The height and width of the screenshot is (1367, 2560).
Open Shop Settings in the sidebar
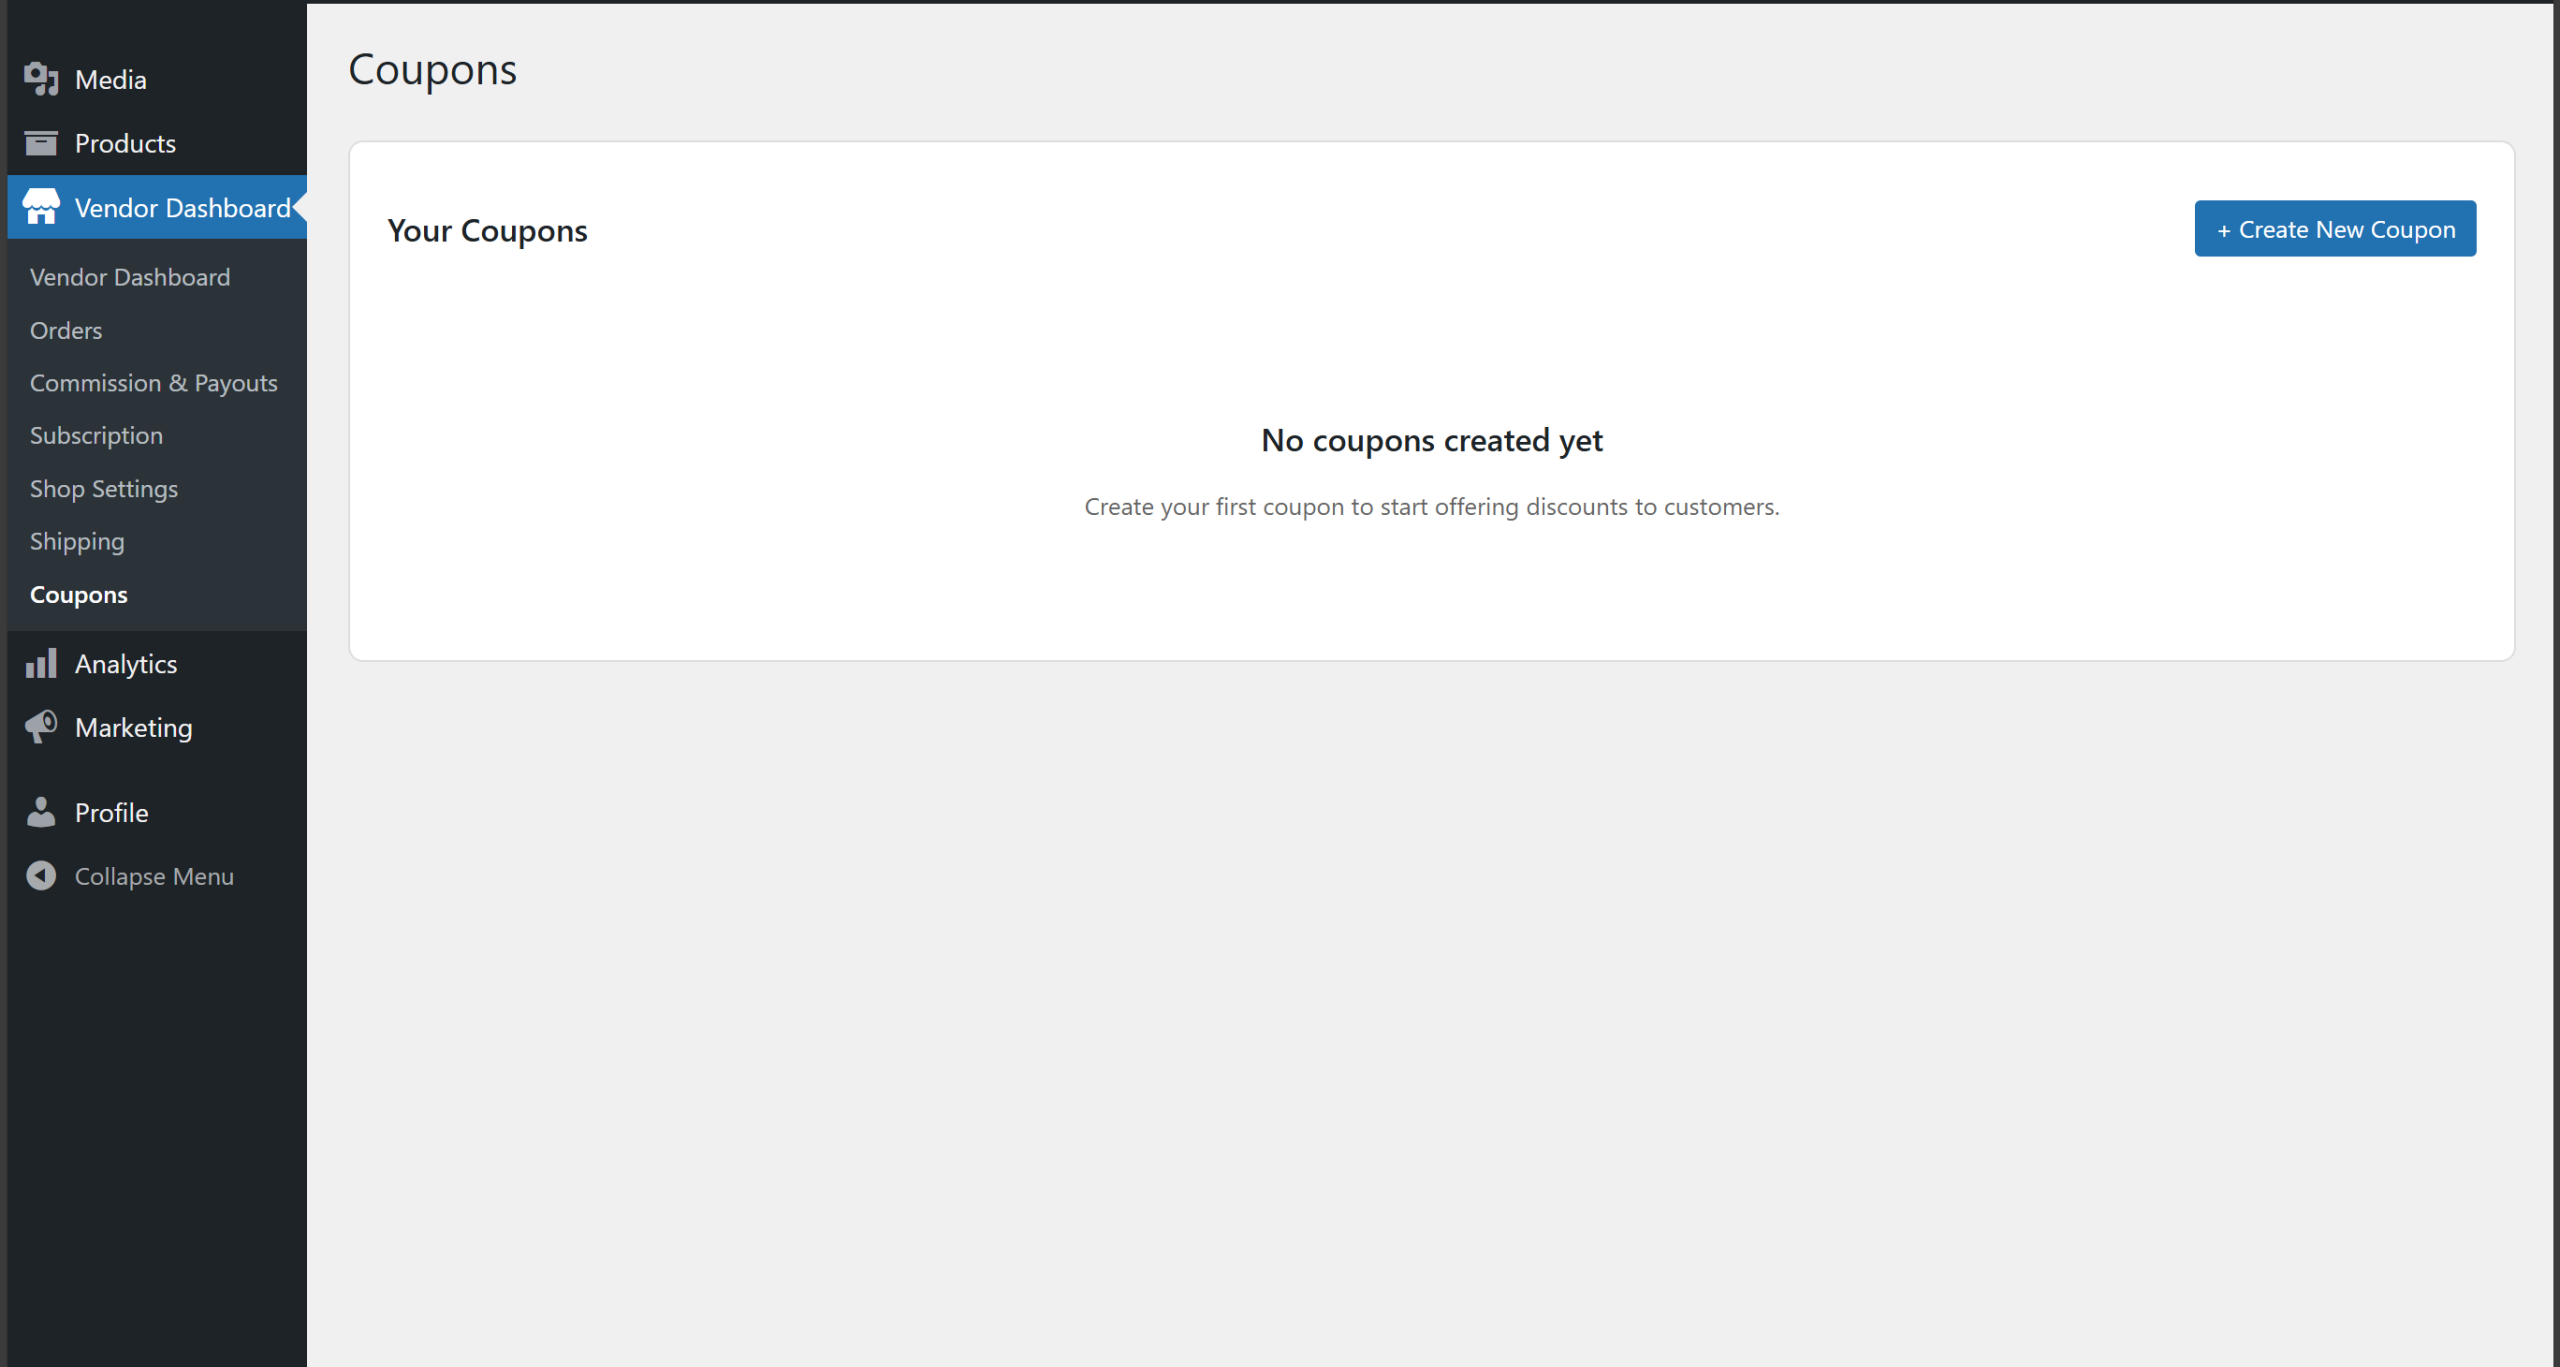point(104,489)
